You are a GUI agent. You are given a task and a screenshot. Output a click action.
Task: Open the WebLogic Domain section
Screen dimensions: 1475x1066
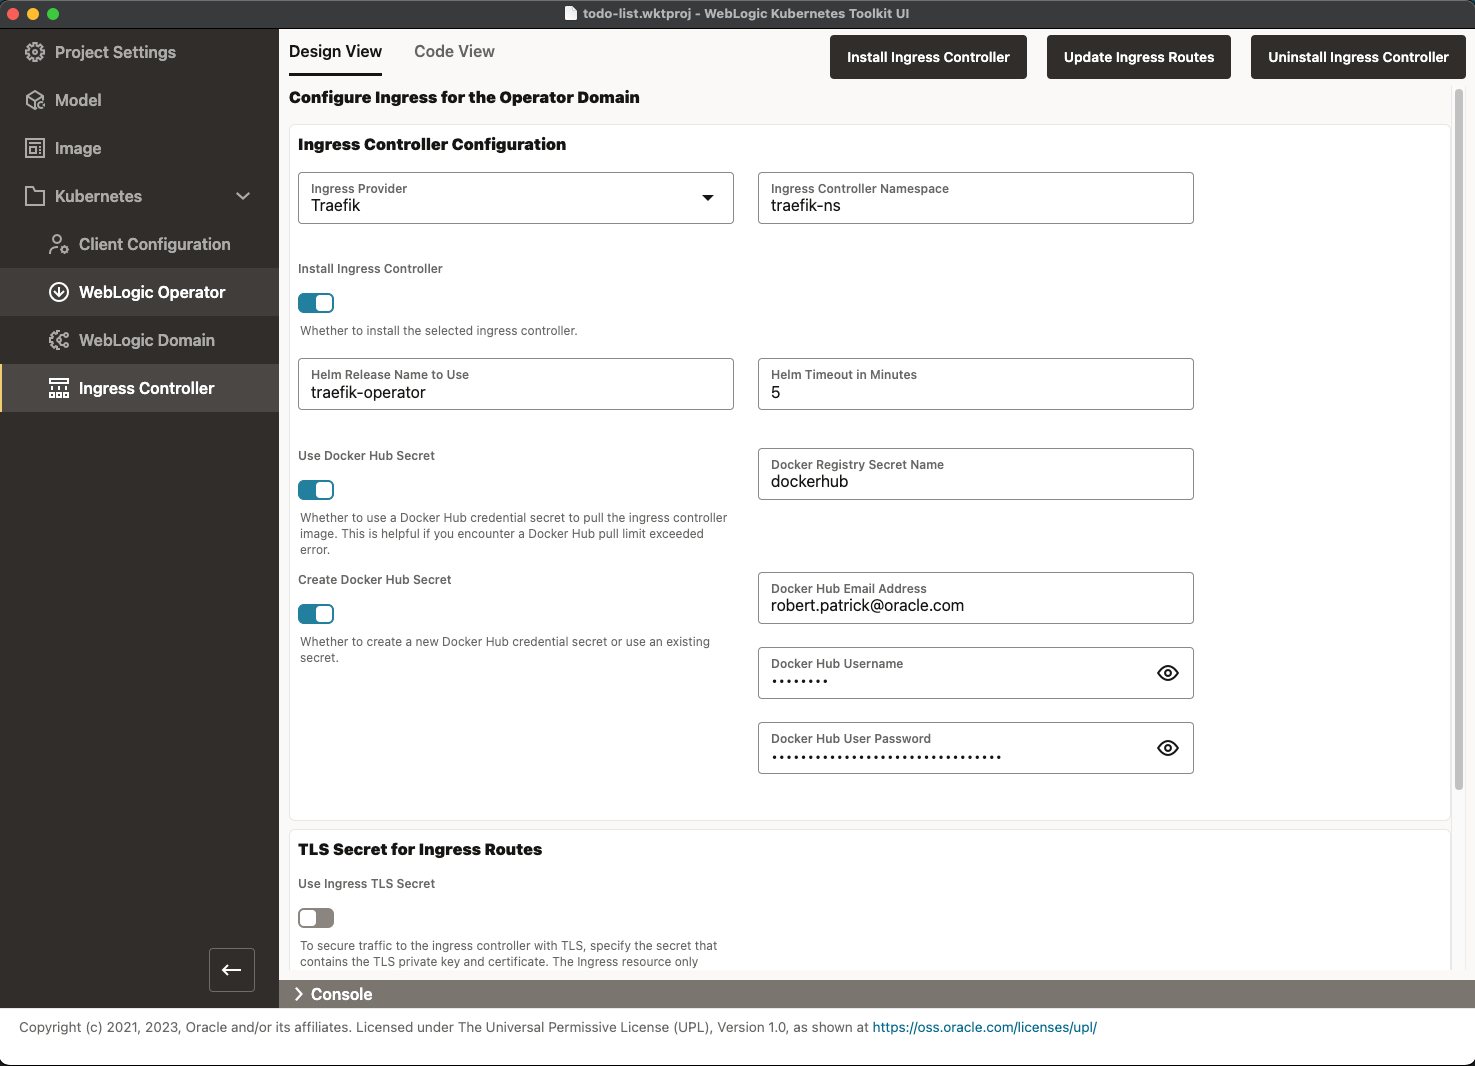click(x=146, y=340)
